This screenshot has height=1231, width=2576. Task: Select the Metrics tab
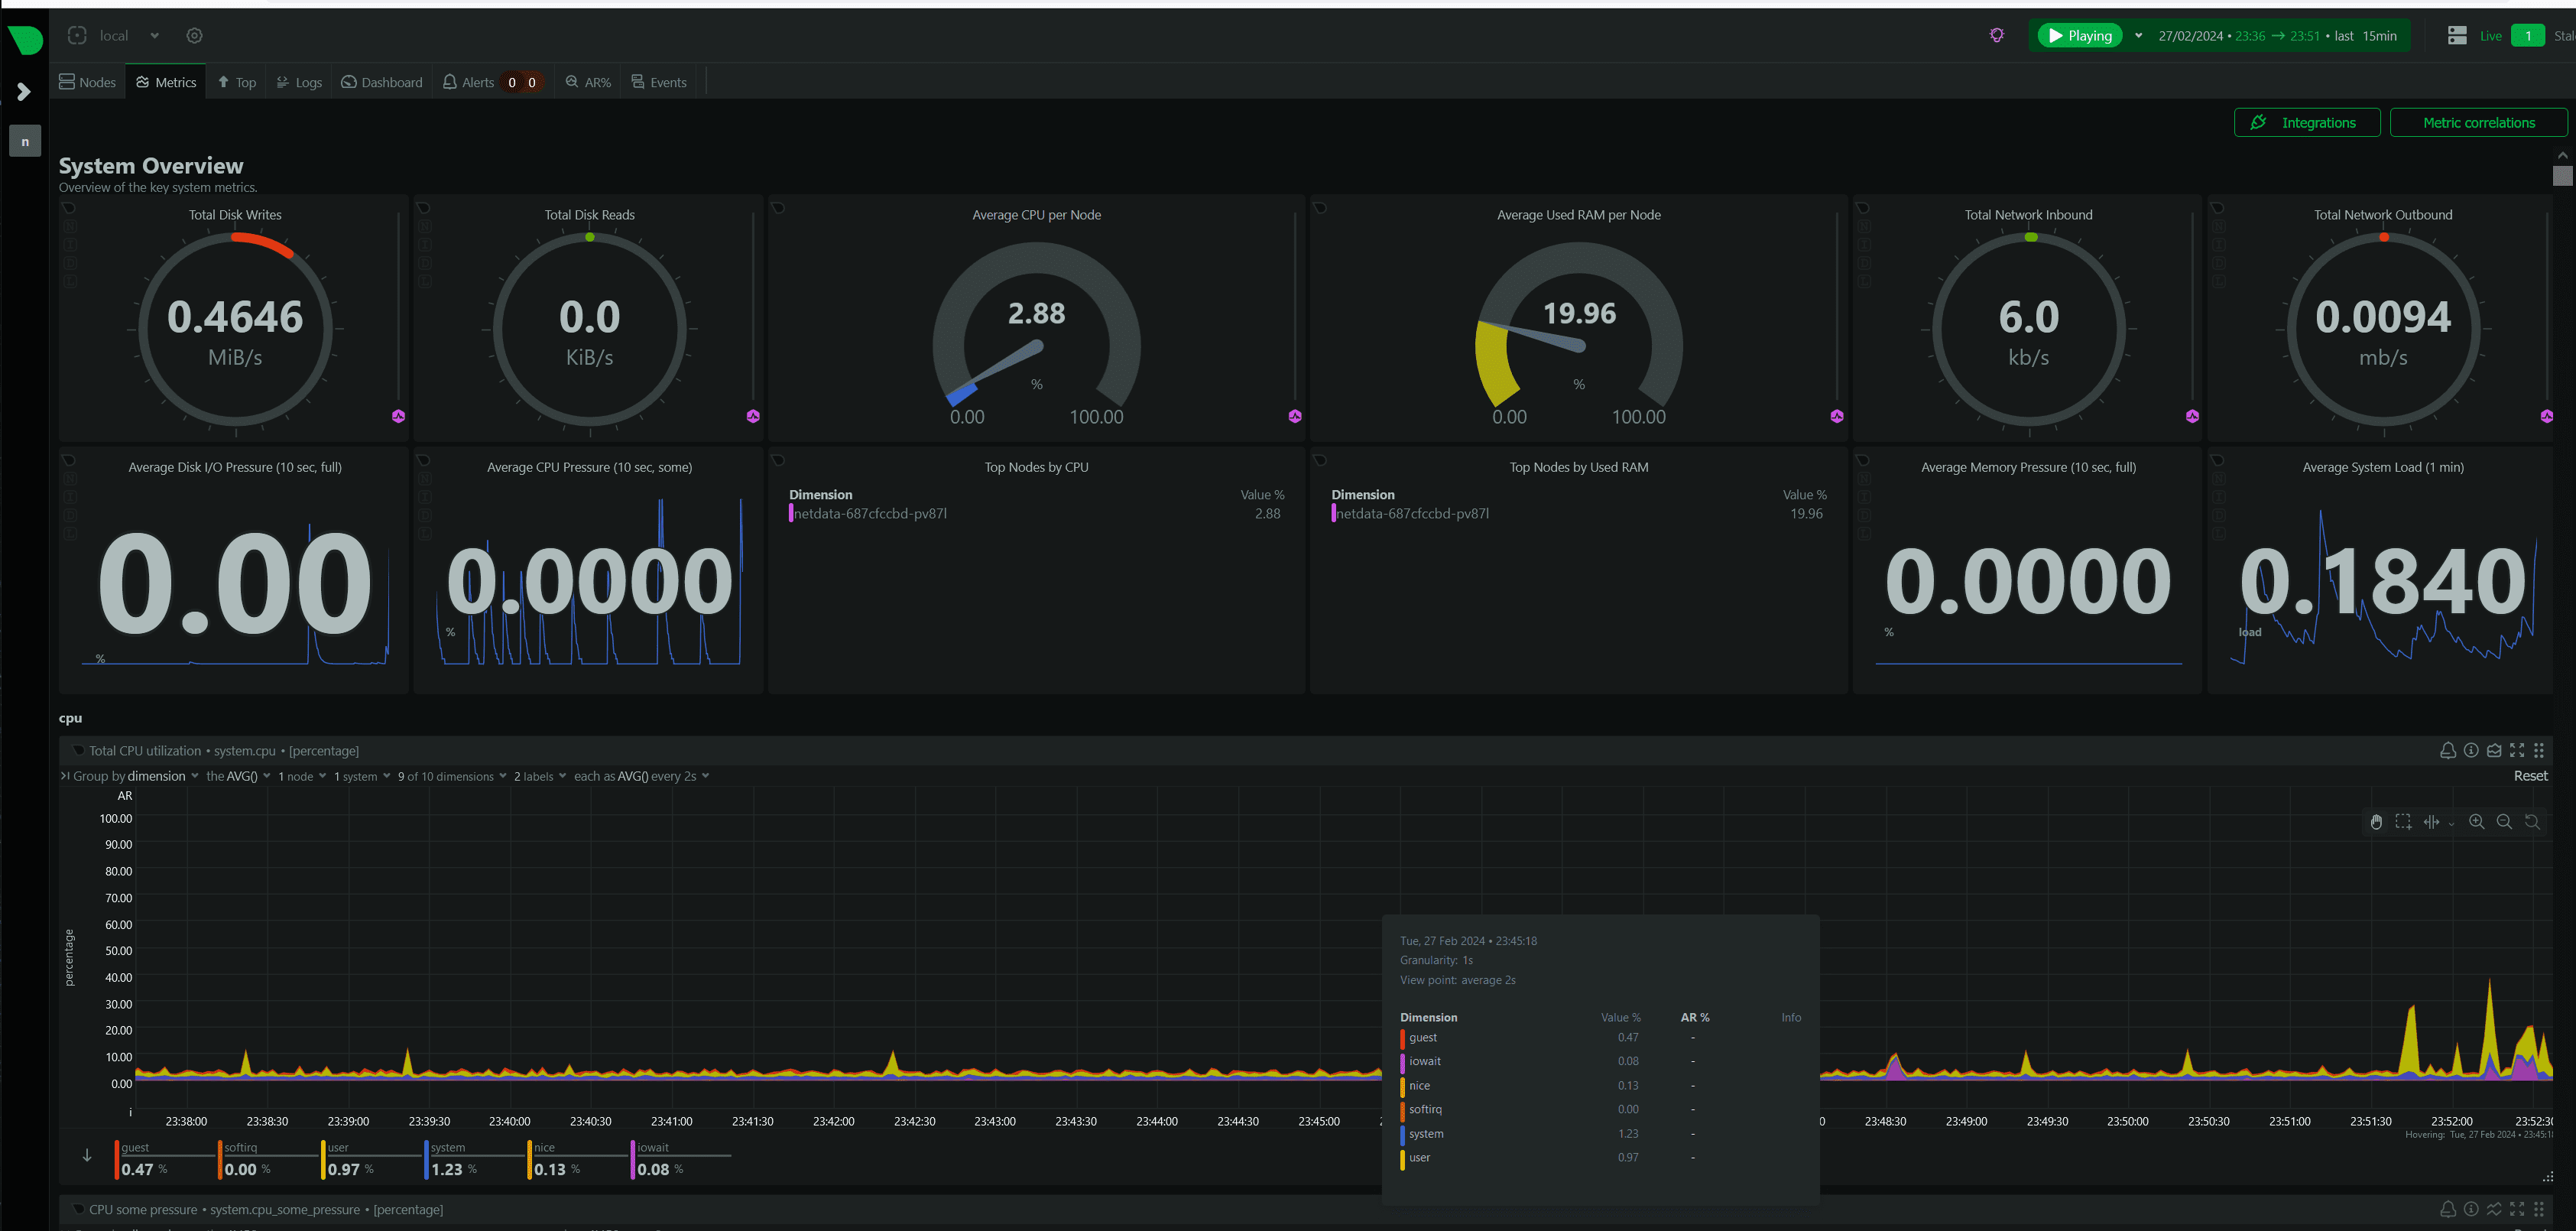click(x=167, y=82)
